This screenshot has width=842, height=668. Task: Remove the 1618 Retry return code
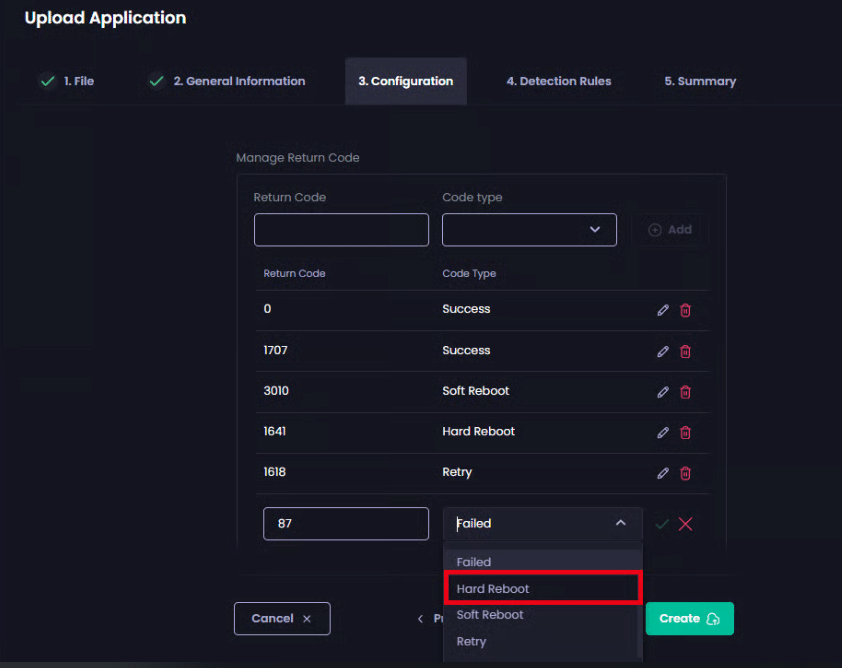(685, 473)
